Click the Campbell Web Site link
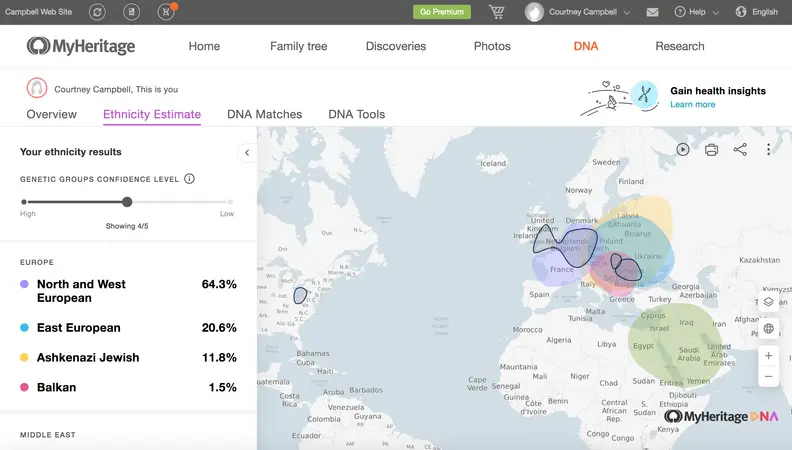 click(38, 12)
